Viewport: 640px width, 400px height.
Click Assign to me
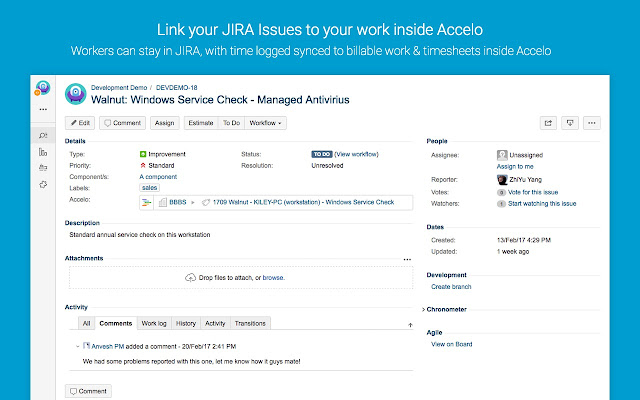coord(515,167)
